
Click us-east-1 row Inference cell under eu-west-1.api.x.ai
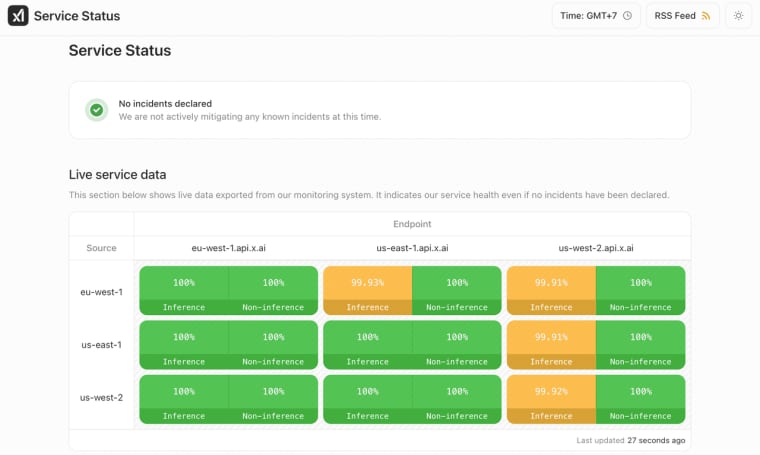tap(184, 345)
